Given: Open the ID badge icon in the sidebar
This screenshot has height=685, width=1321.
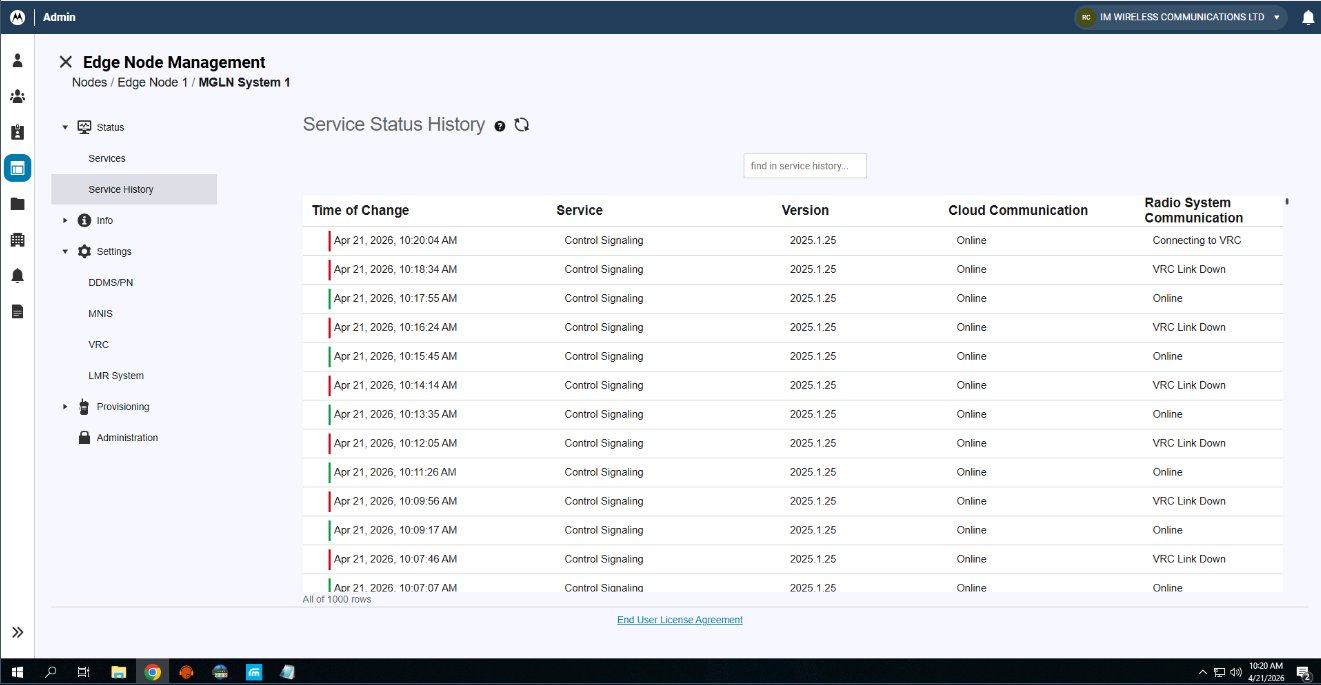Looking at the screenshot, I should point(17,132).
